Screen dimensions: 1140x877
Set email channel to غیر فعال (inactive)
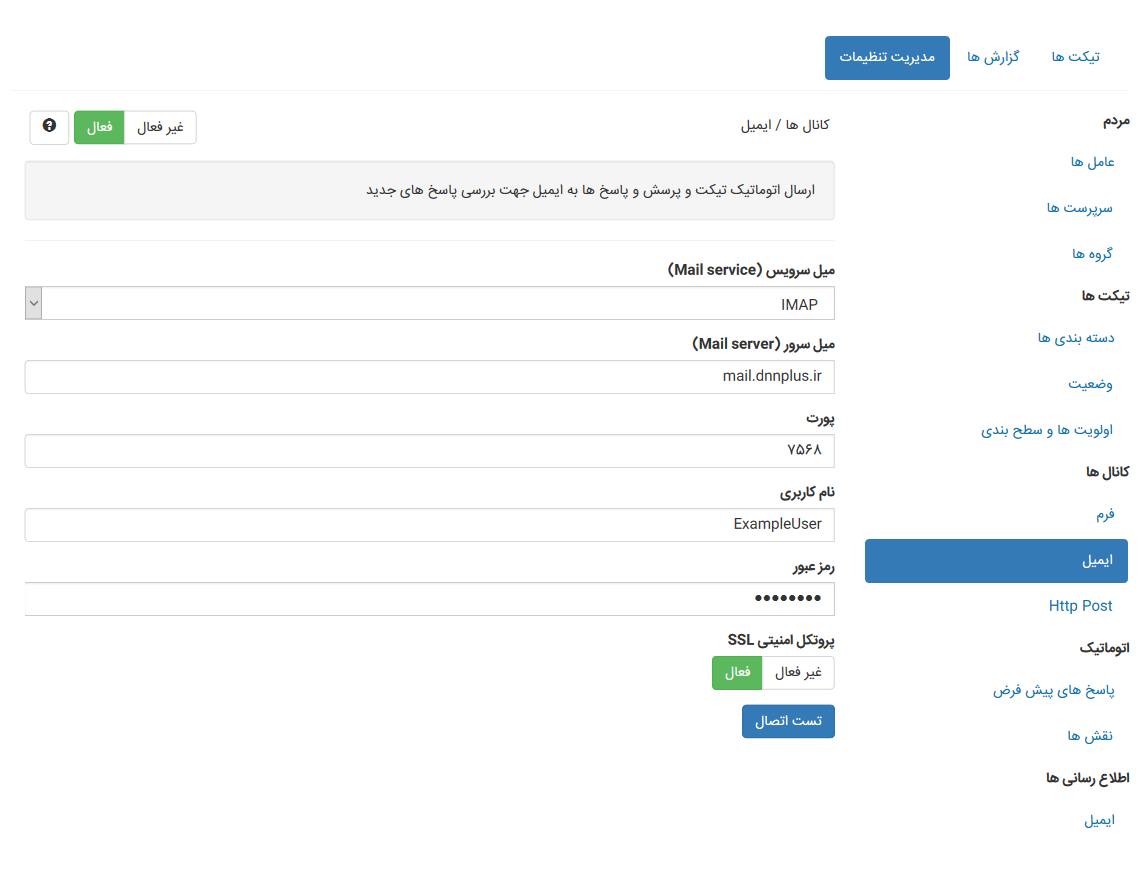click(160, 127)
